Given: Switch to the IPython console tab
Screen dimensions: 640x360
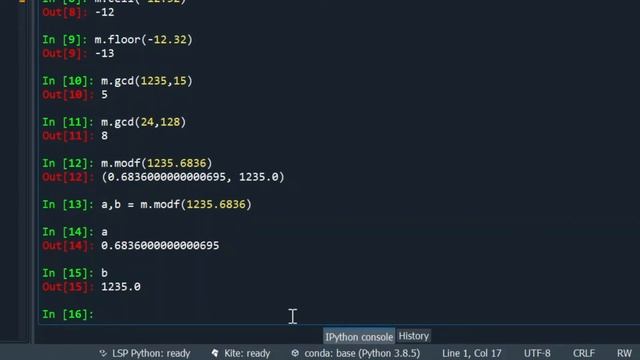Looking at the screenshot, I should coord(359,336).
